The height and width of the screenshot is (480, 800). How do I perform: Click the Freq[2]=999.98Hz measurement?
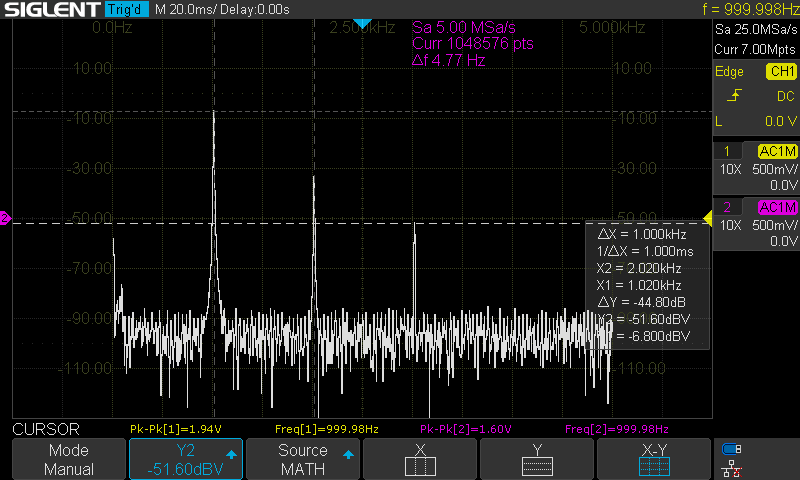tap(616, 429)
